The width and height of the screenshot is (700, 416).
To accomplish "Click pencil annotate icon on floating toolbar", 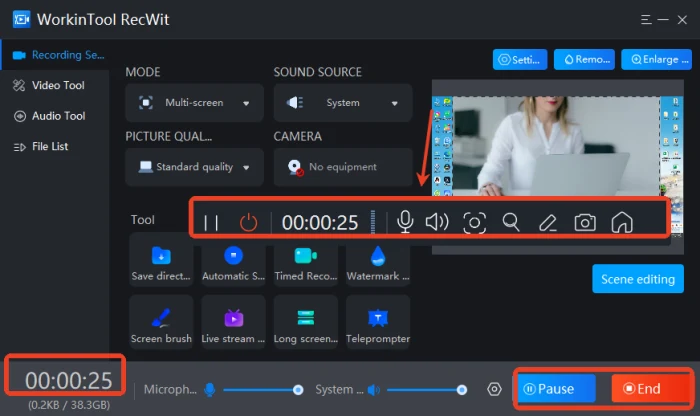I will pyautogui.click(x=548, y=223).
